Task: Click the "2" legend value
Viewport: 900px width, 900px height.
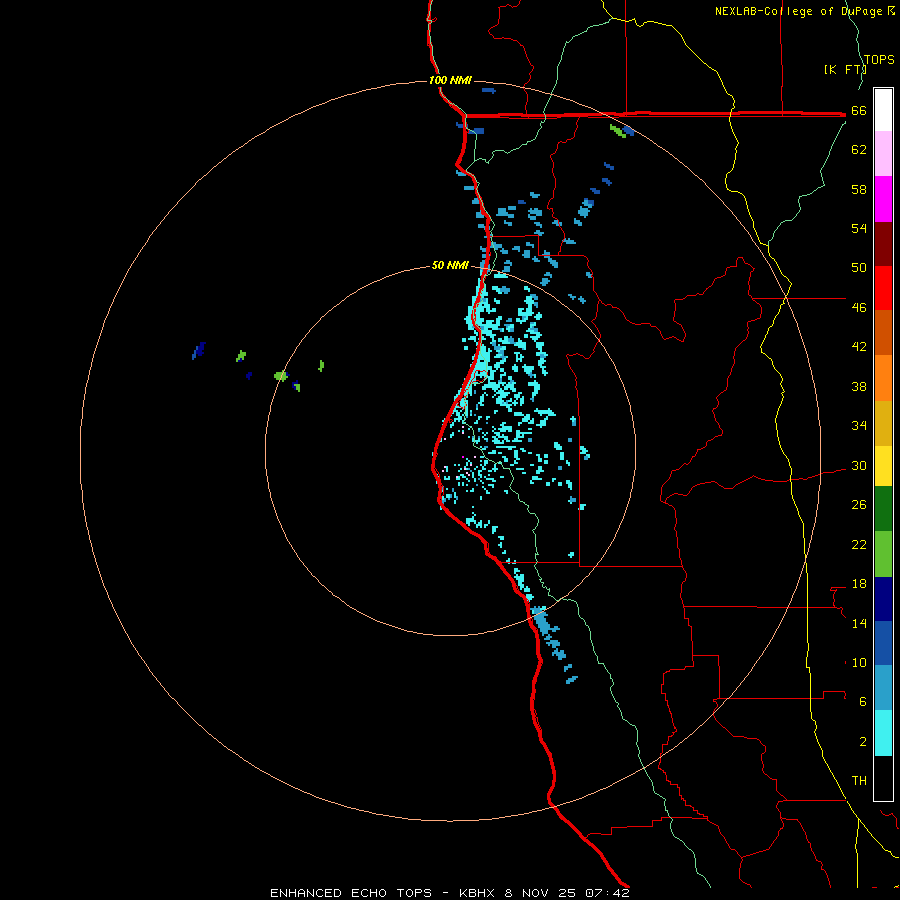Action: point(863,742)
